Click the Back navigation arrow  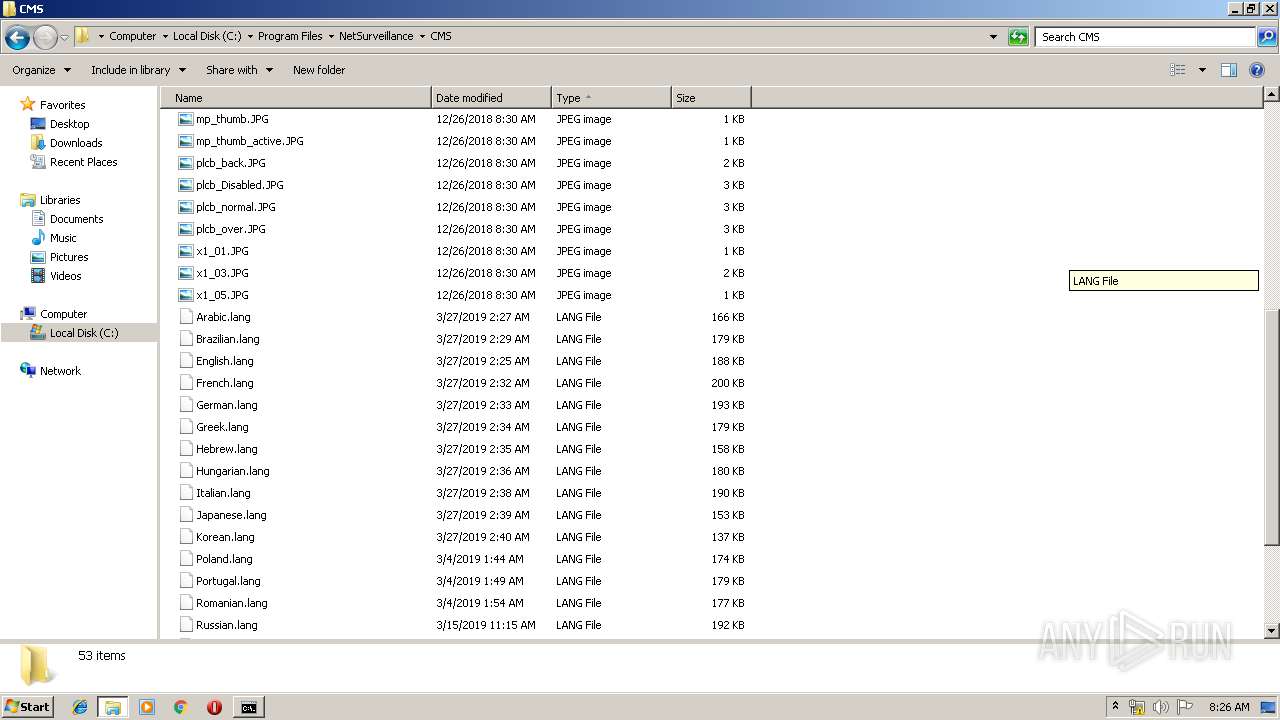point(17,38)
